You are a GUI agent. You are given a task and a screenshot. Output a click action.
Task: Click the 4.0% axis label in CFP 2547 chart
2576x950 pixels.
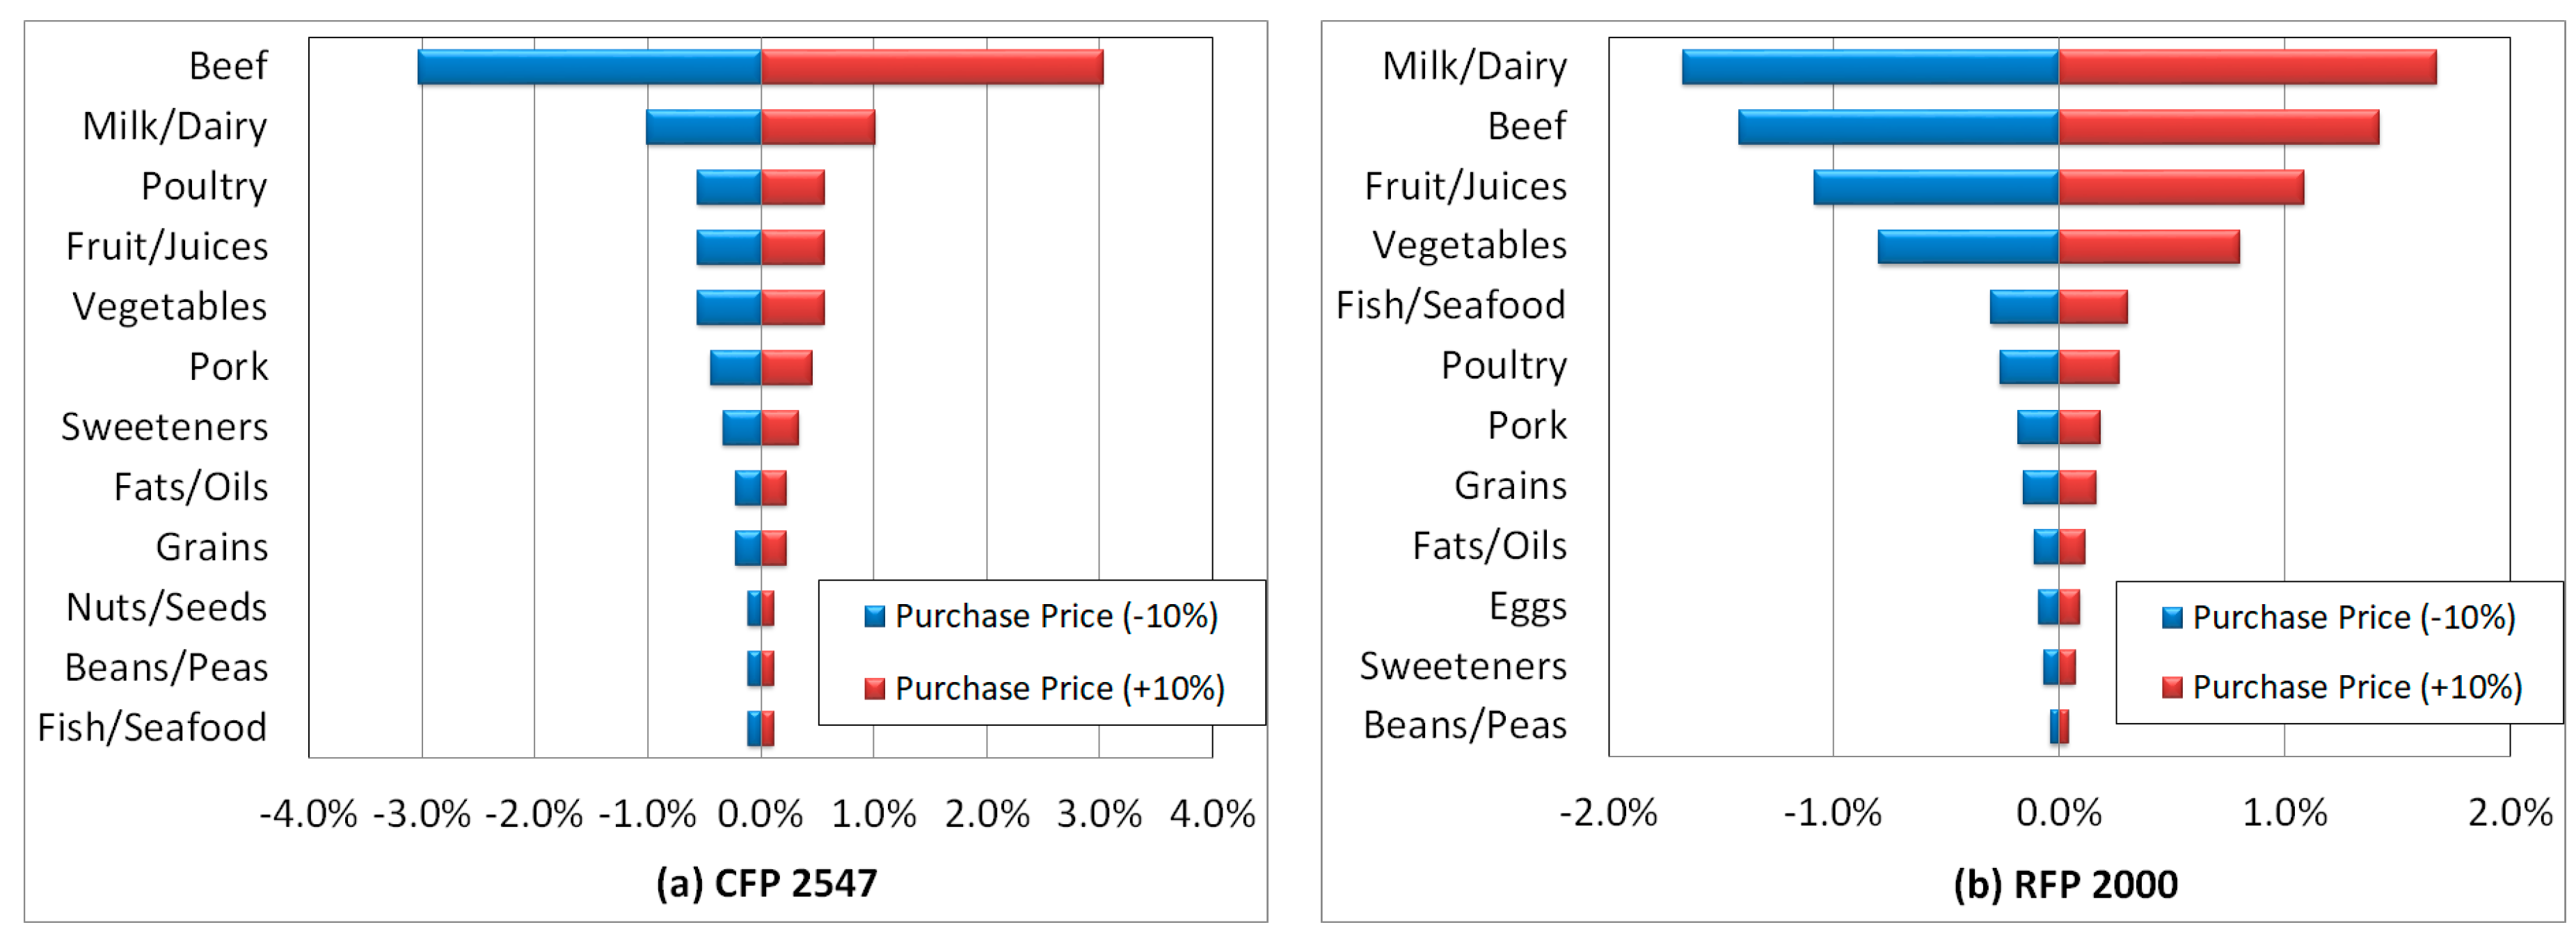coord(1212,814)
